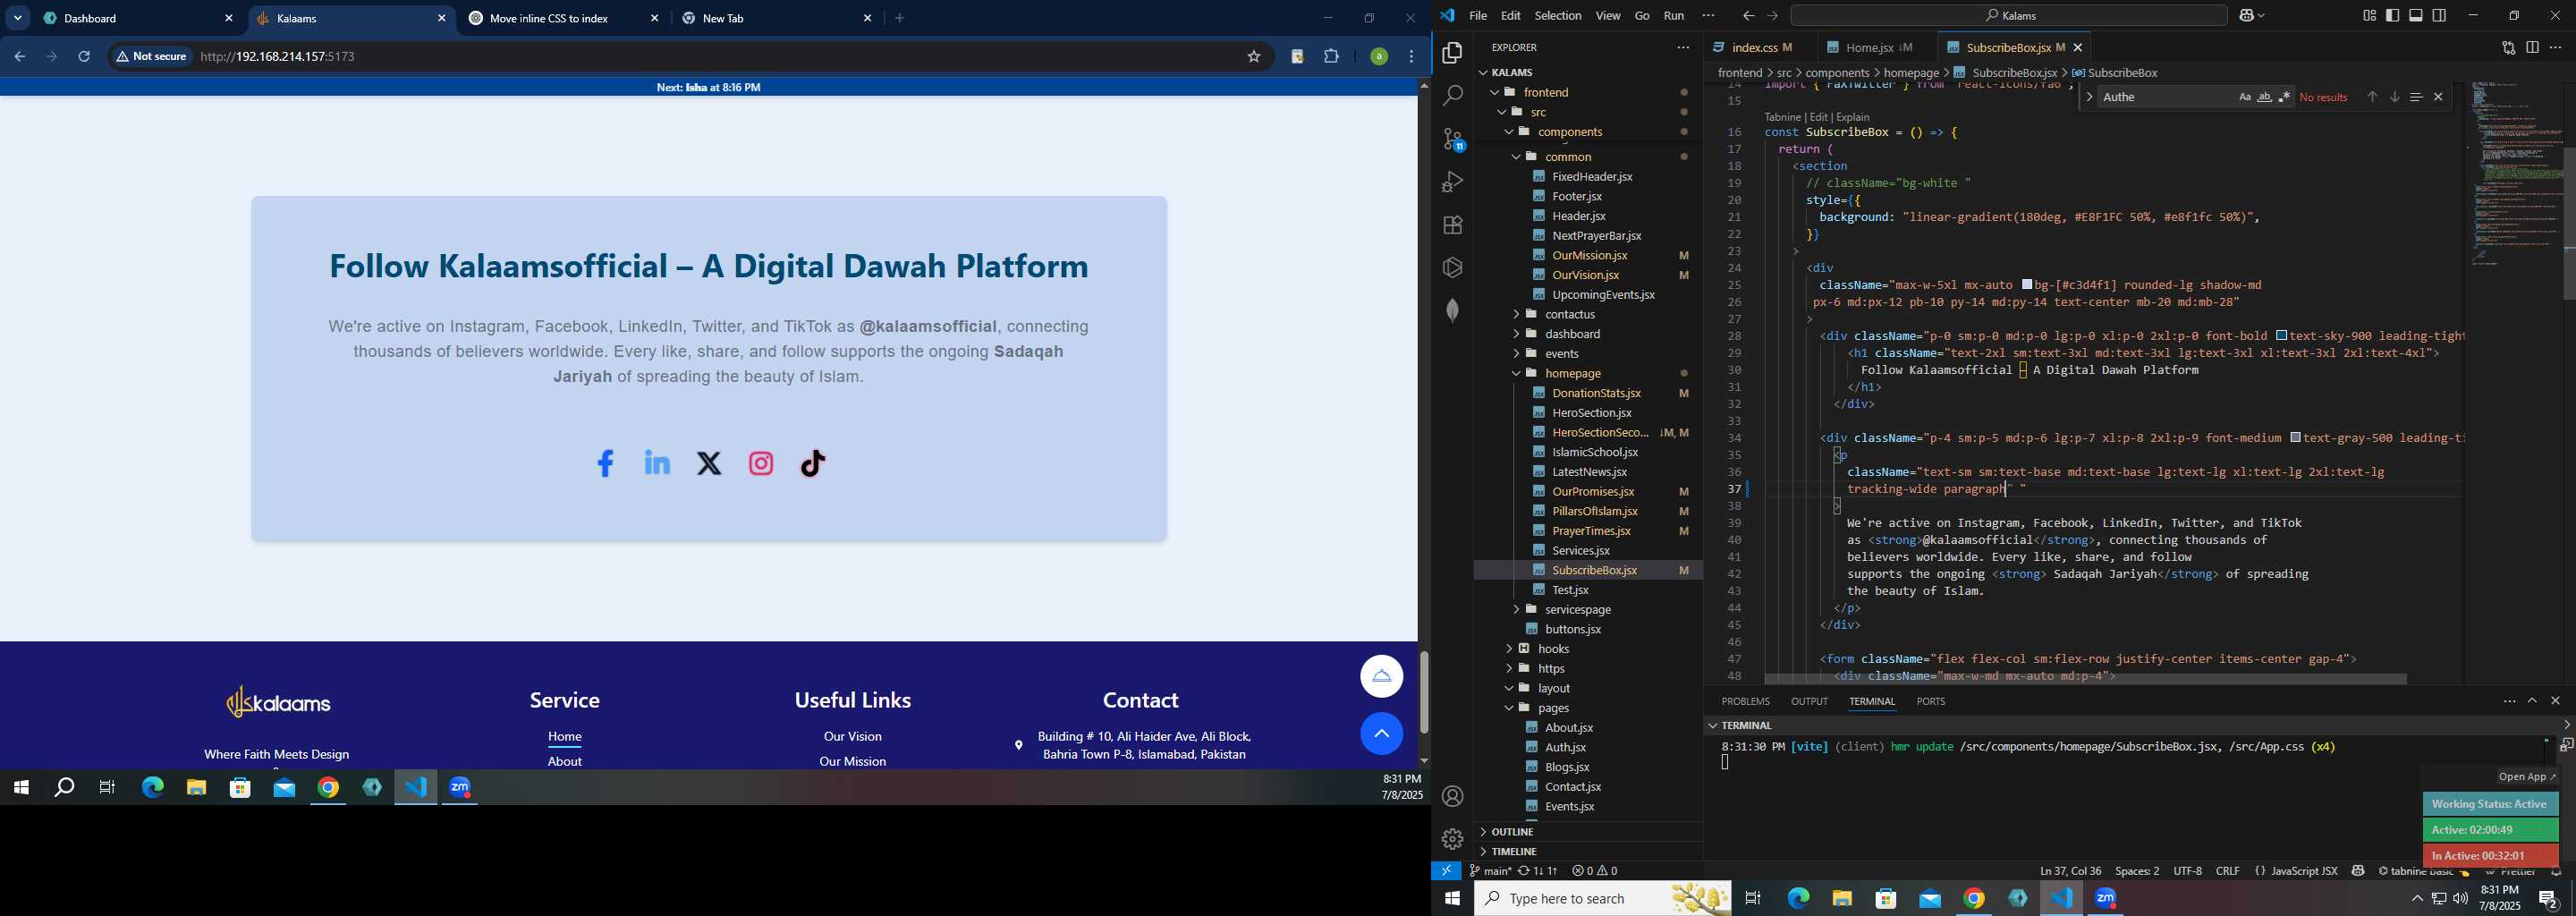Open the Selection menu

(x=1557, y=16)
